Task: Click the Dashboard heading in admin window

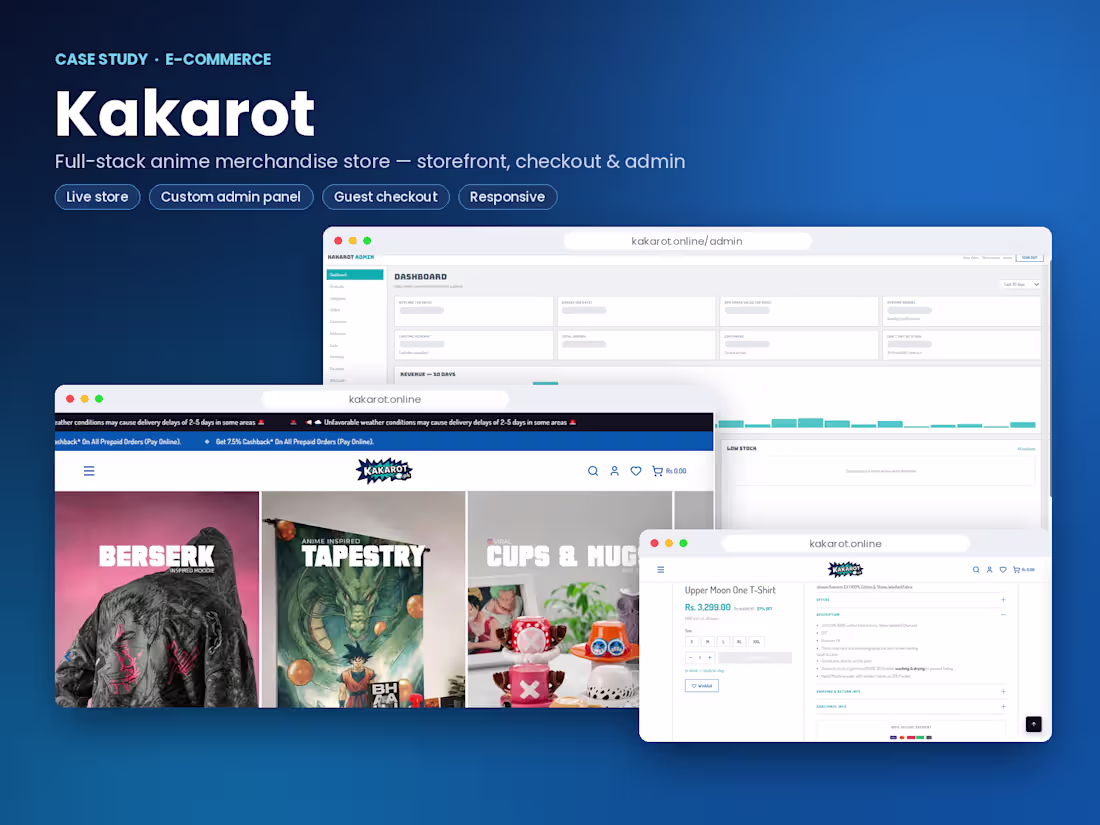Action: click(x=420, y=276)
